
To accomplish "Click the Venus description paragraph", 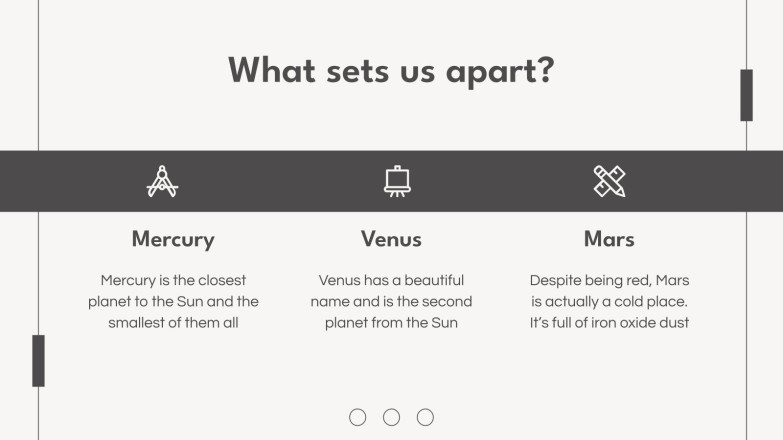I will pyautogui.click(x=391, y=301).
